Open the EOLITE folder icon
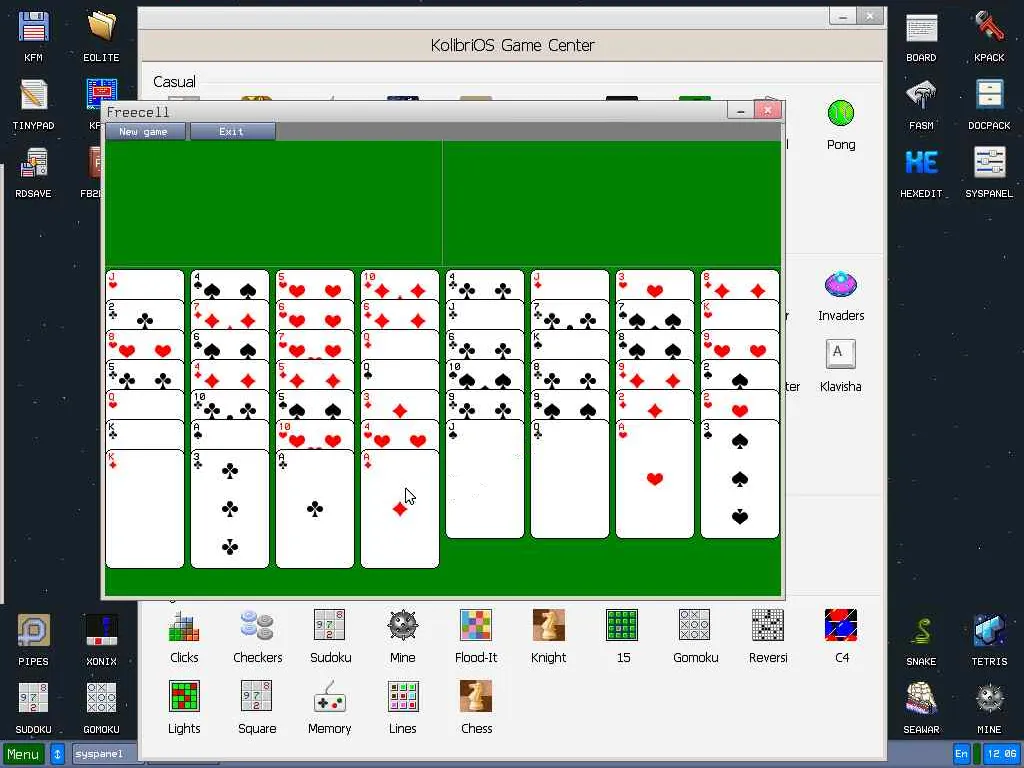Viewport: 1024px width, 768px height. pos(101,37)
